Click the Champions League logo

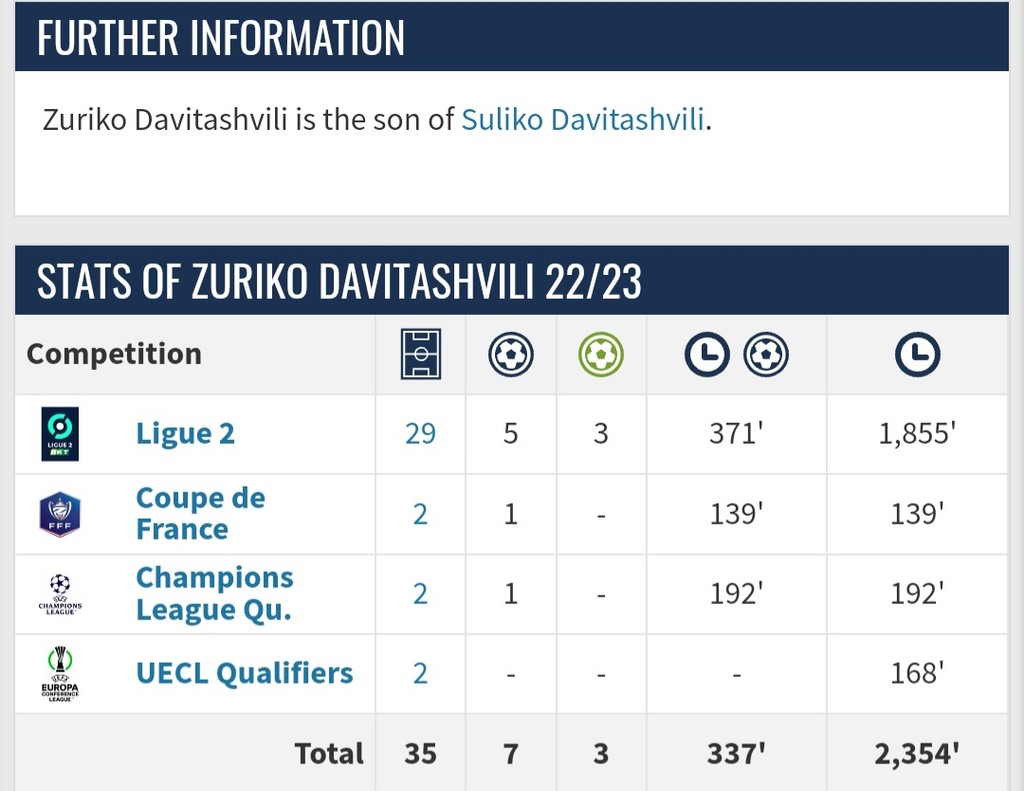pyautogui.click(x=60, y=594)
